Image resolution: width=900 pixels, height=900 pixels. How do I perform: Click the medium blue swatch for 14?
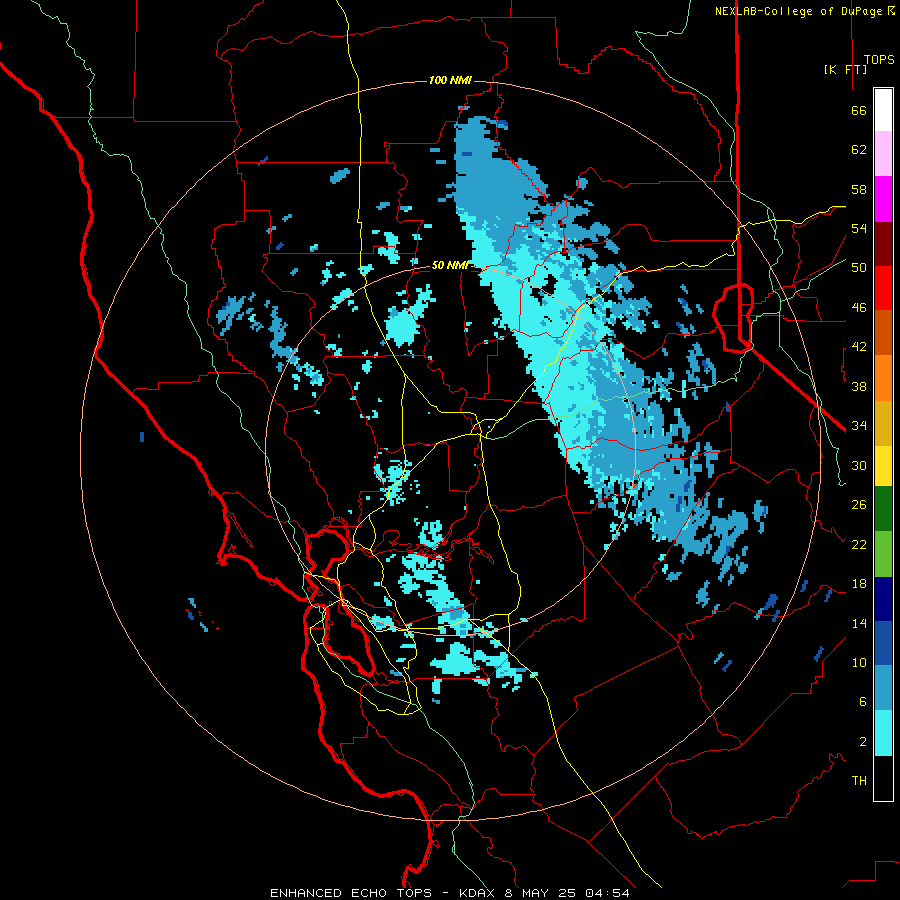click(883, 643)
